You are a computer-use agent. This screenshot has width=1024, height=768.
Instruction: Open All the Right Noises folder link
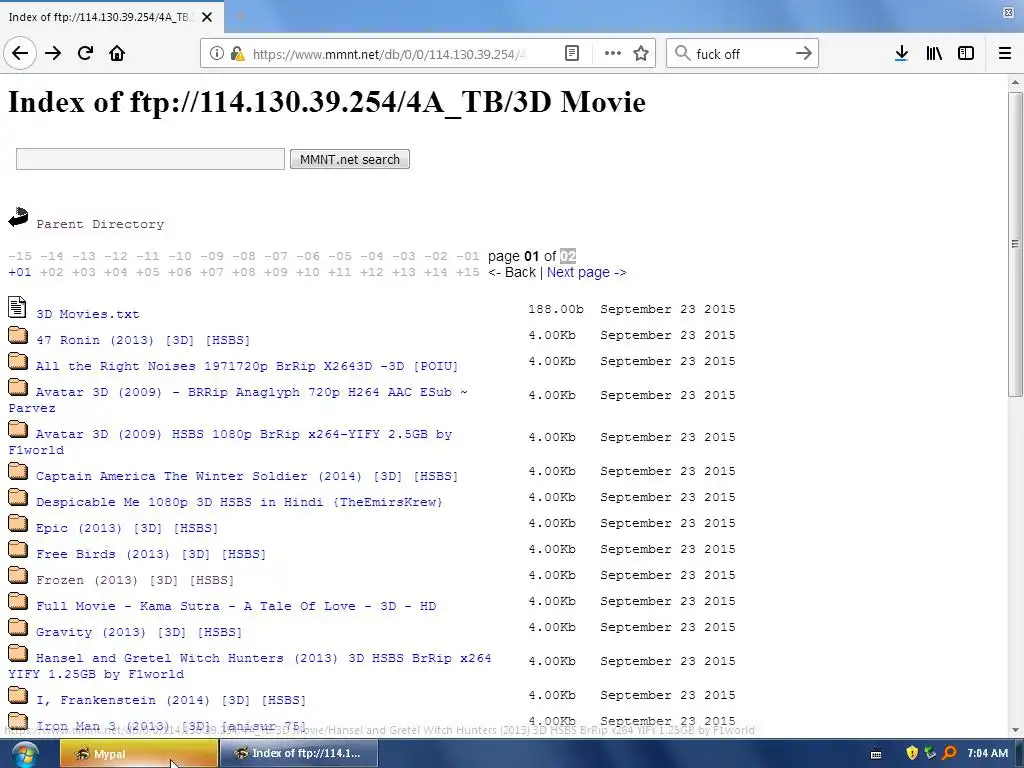tap(247, 366)
